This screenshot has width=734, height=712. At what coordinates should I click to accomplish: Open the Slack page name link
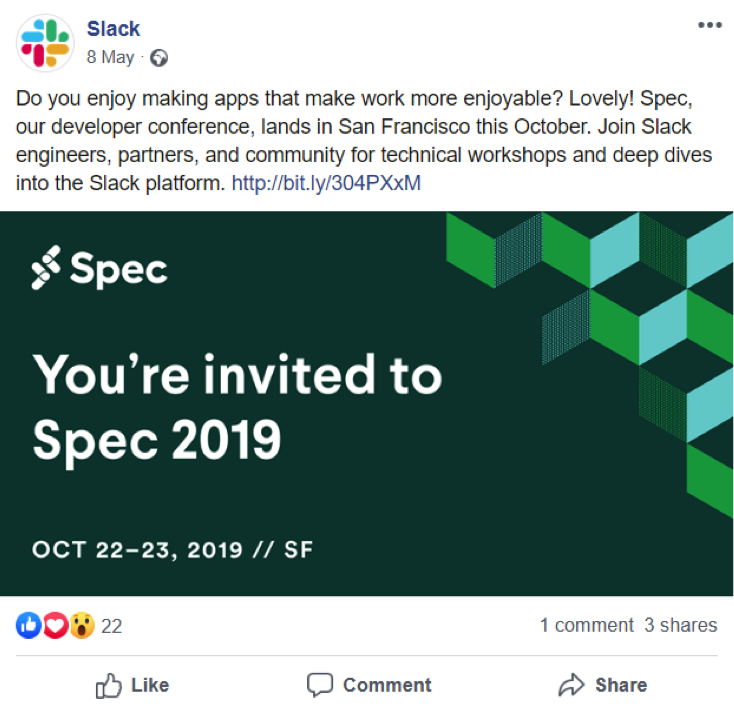click(113, 29)
